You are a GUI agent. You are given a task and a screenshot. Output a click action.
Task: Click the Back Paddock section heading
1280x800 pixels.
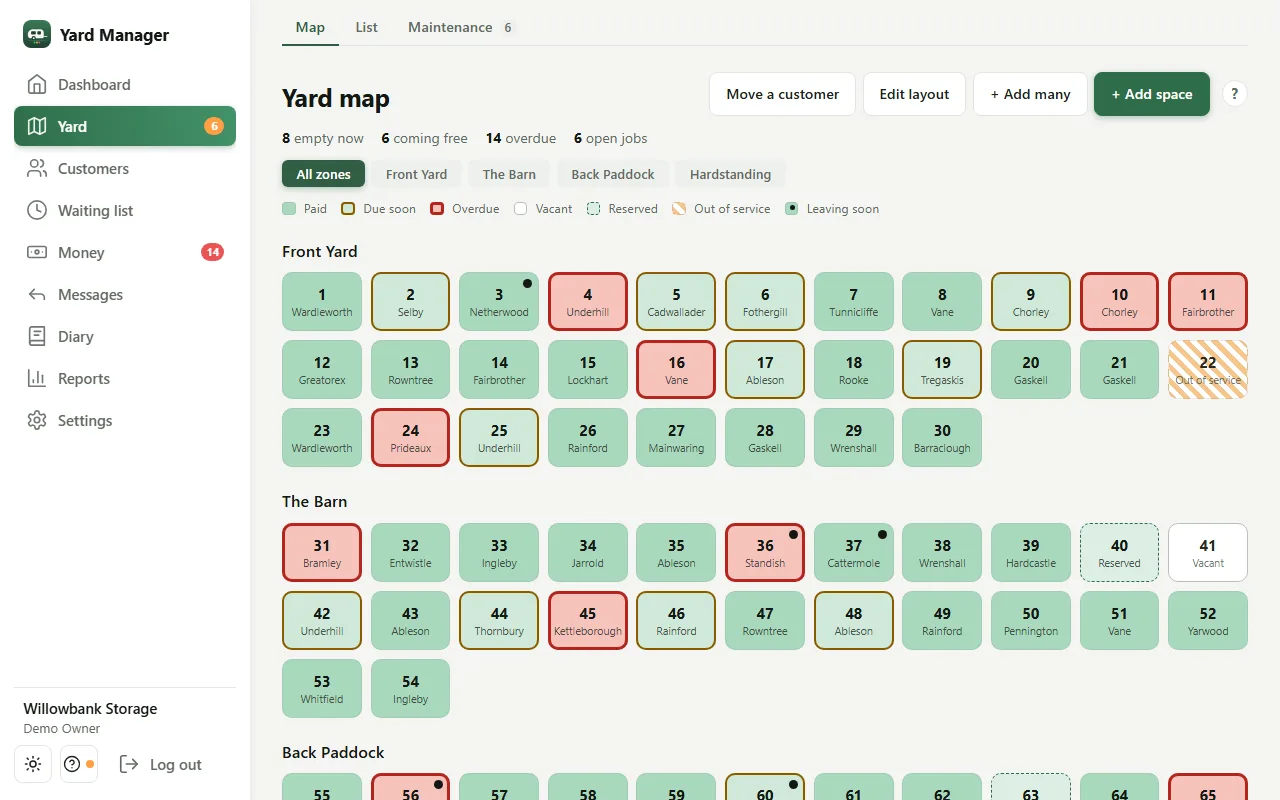333,752
